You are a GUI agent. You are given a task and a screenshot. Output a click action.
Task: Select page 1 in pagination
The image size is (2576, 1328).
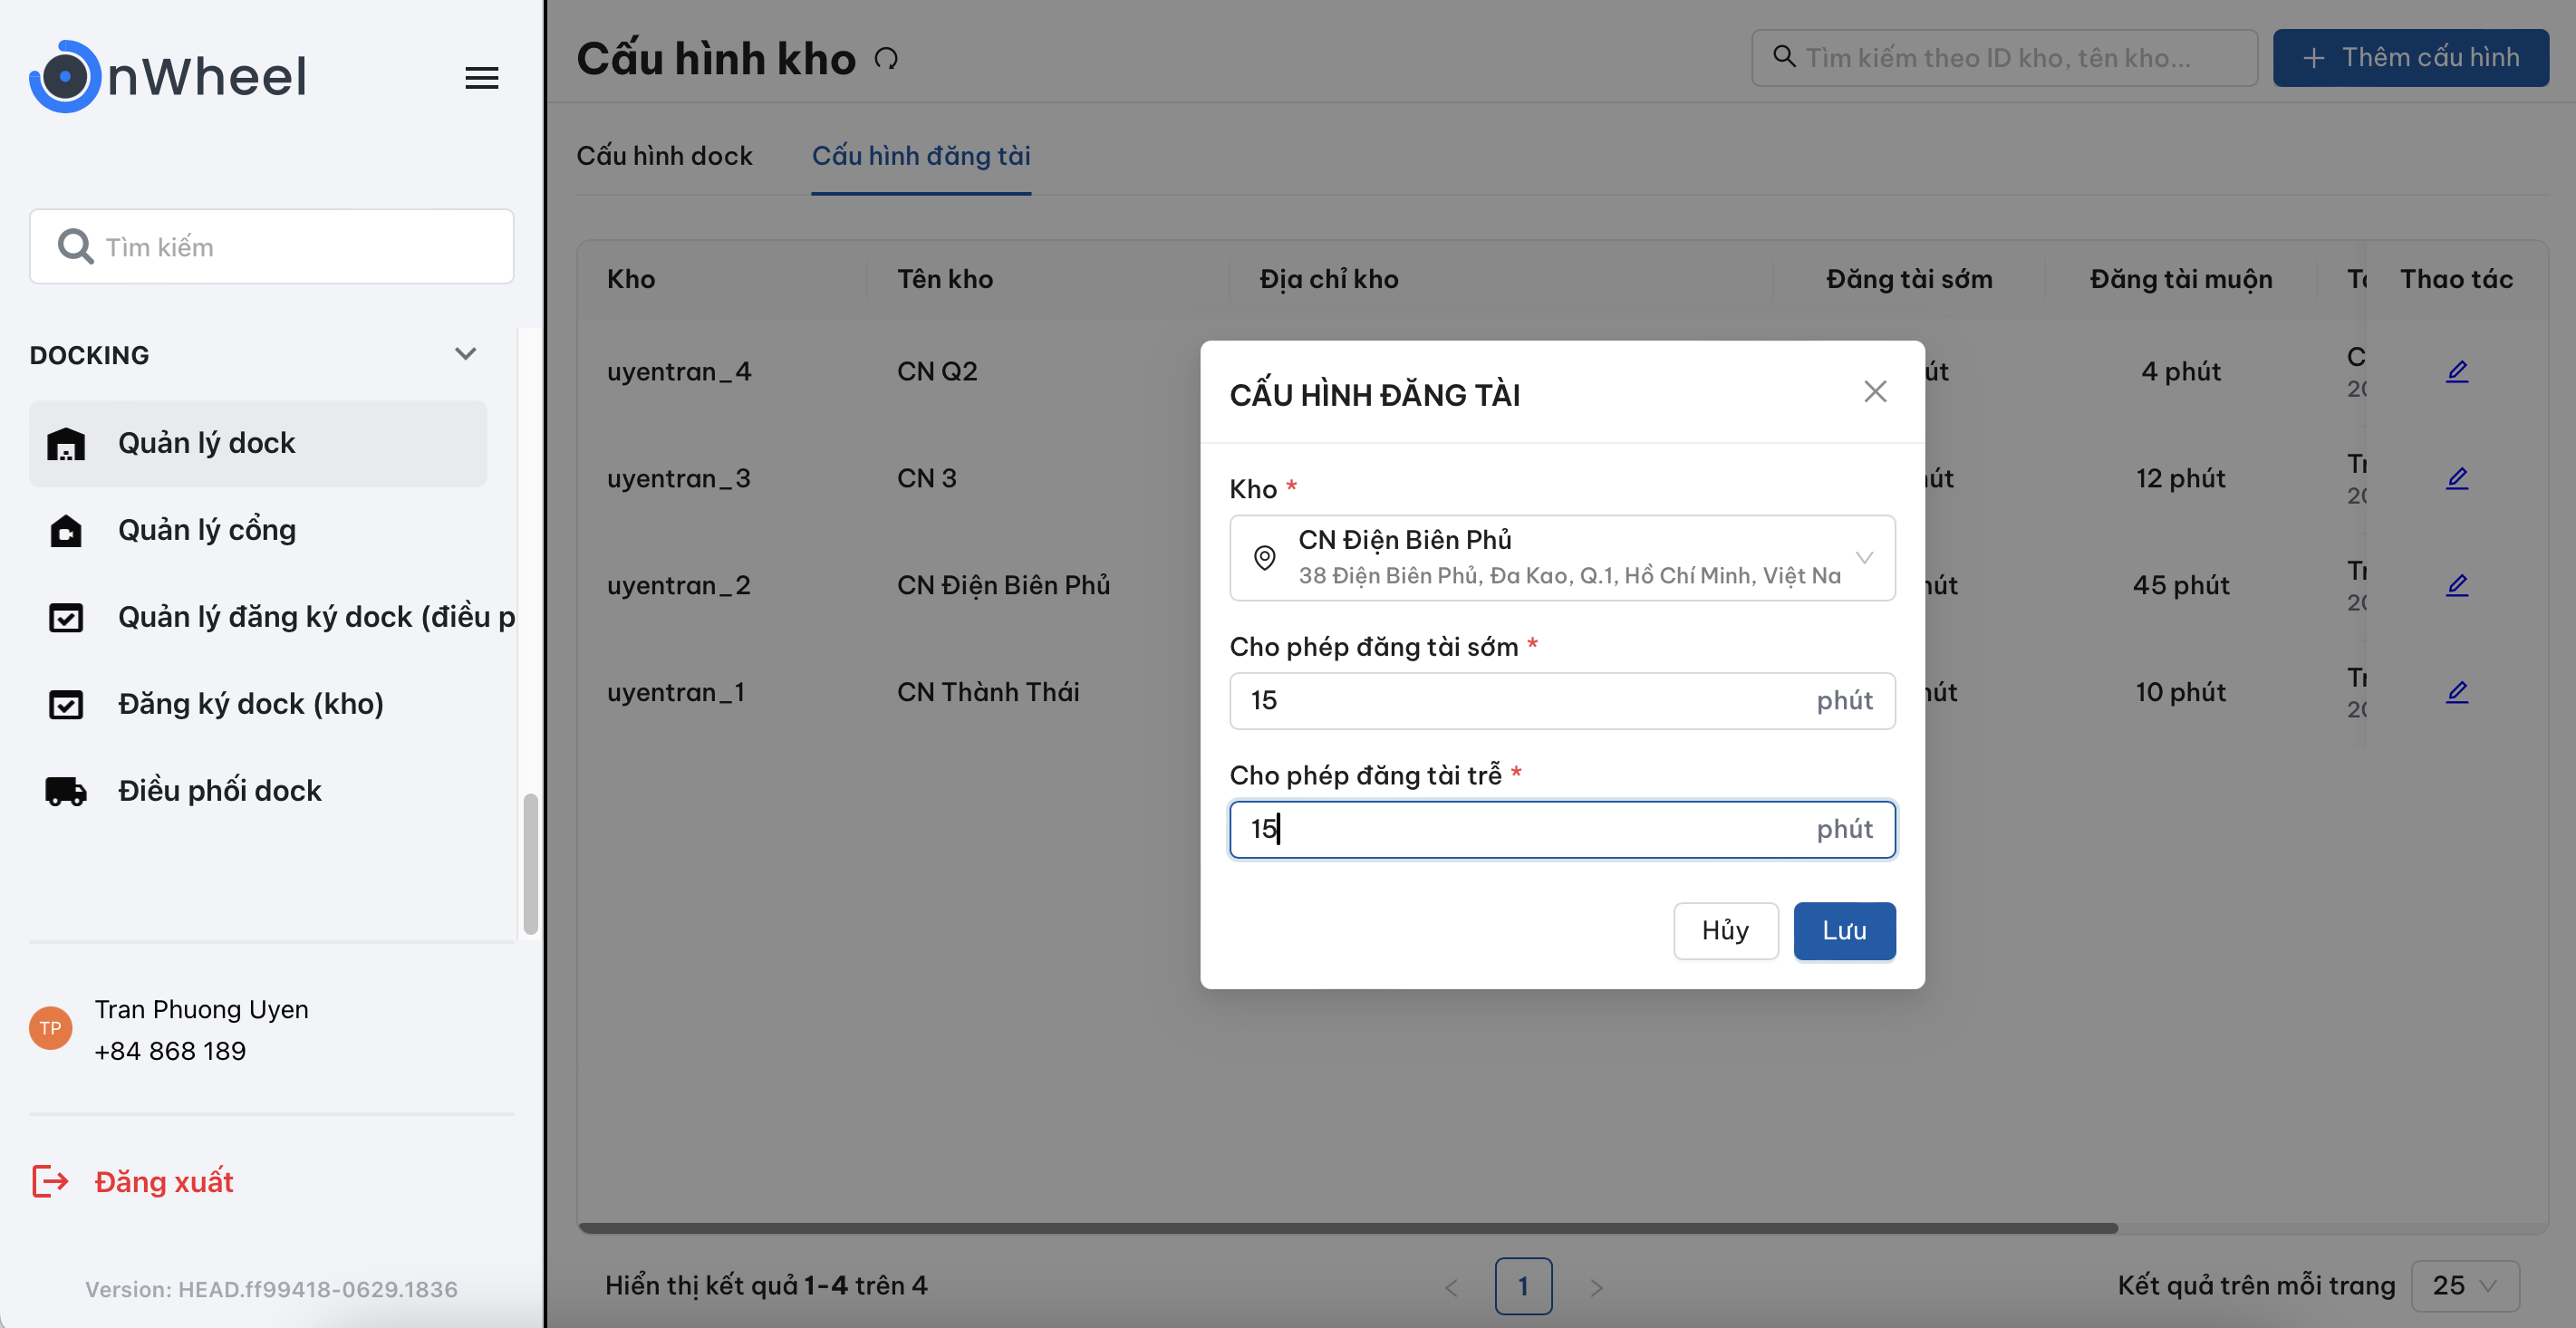point(1523,1286)
